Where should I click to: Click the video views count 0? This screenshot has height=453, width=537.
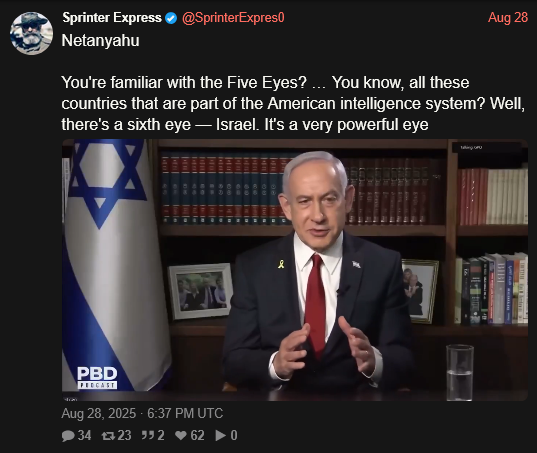(x=234, y=436)
